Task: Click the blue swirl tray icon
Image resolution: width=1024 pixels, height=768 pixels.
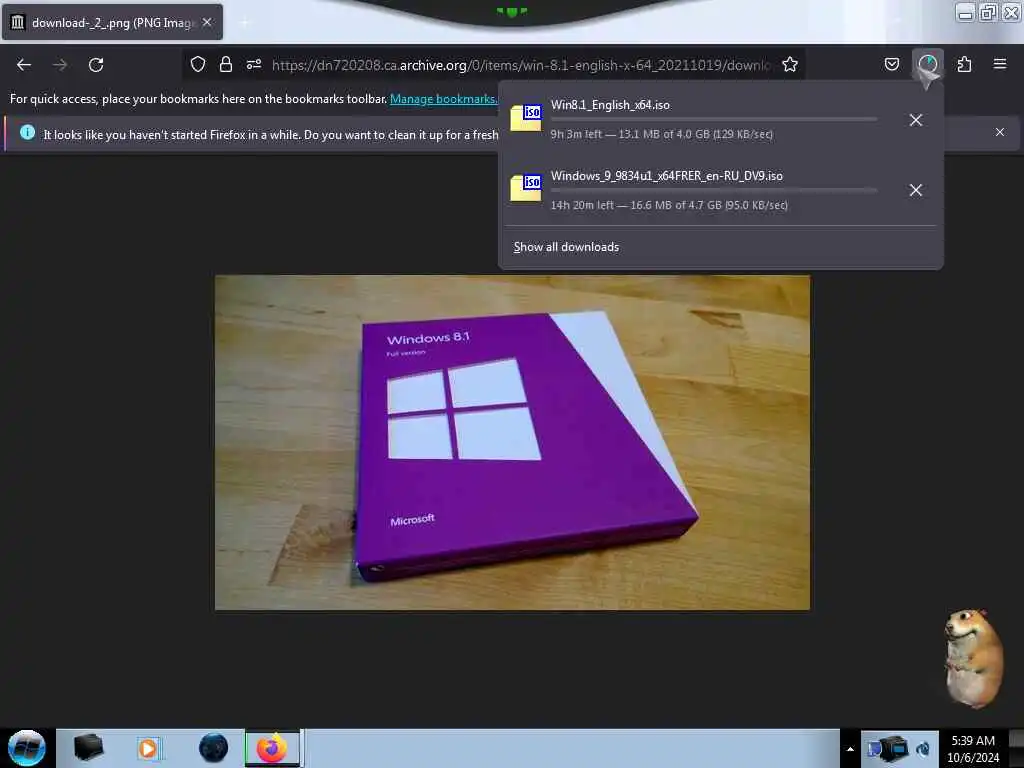Action: click(923, 750)
